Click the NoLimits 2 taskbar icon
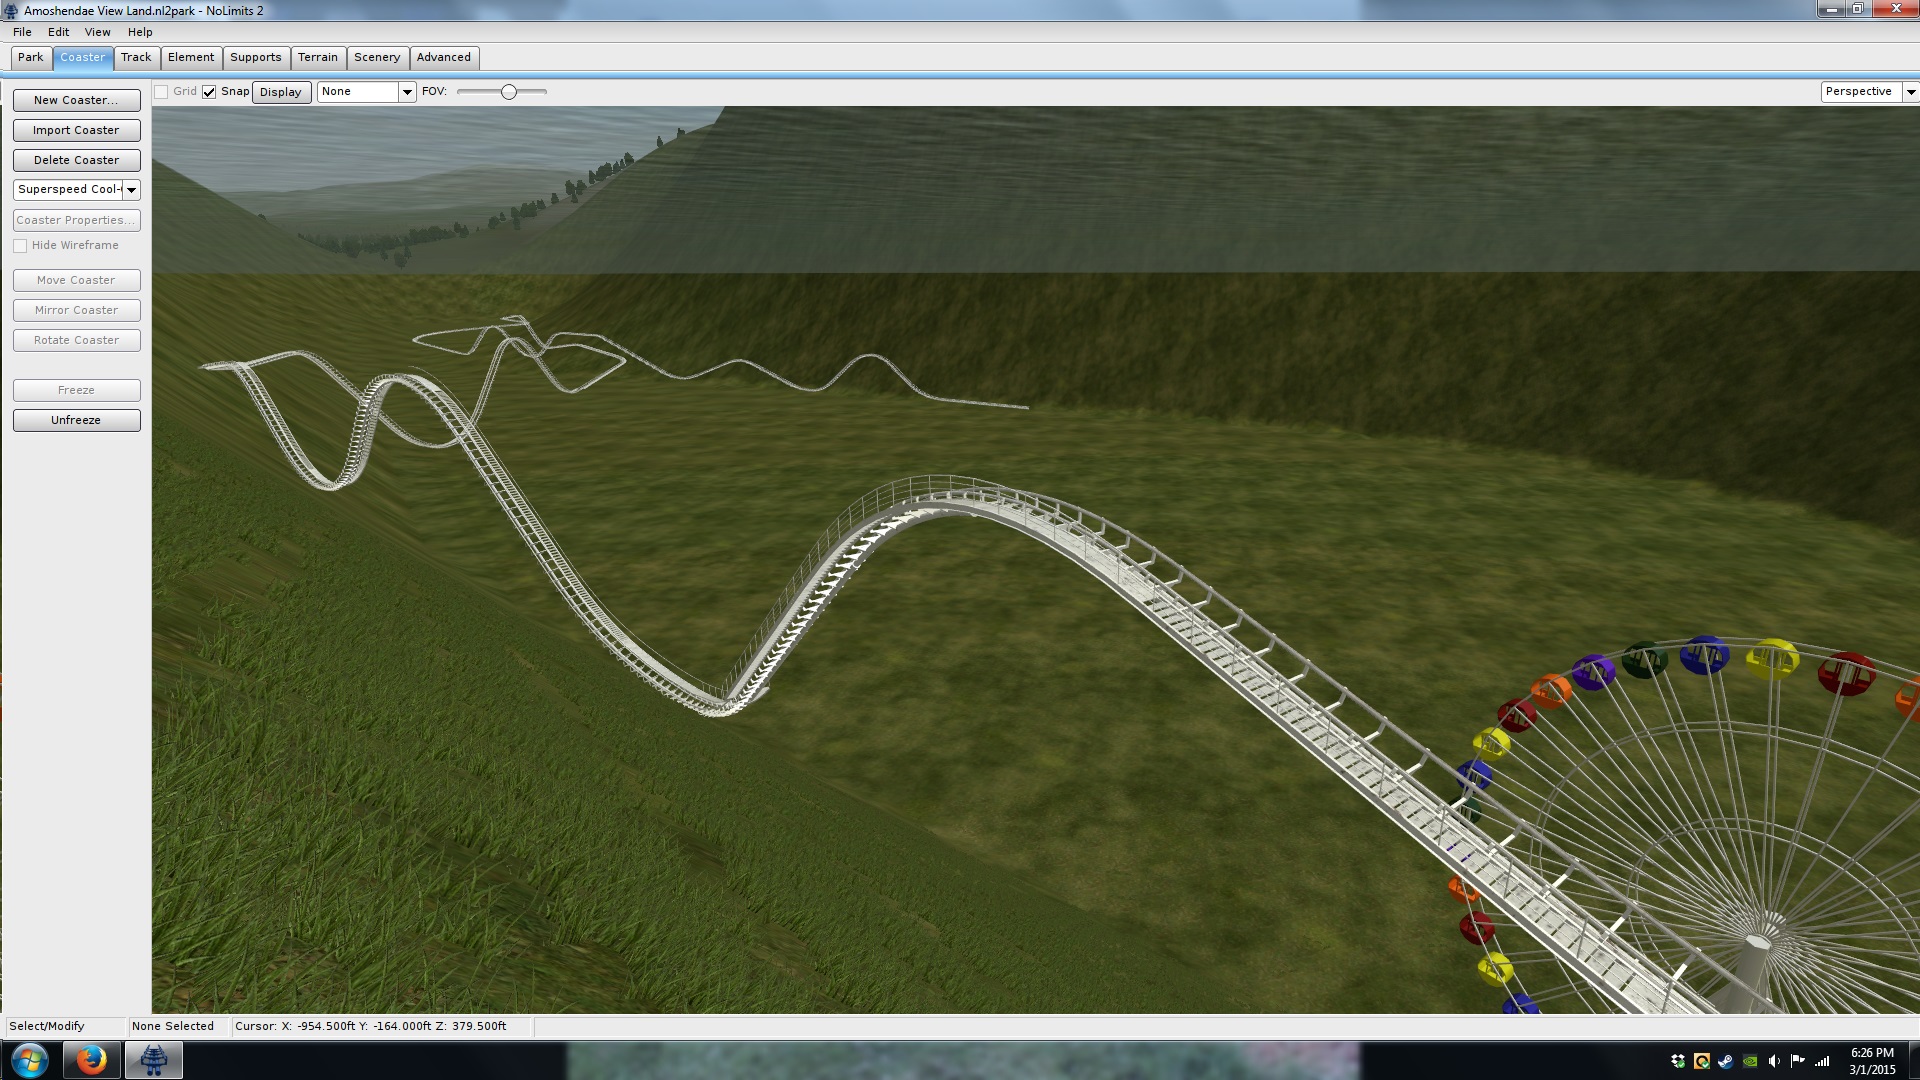The image size is (1920, 1080). (x=153, y=1060)
